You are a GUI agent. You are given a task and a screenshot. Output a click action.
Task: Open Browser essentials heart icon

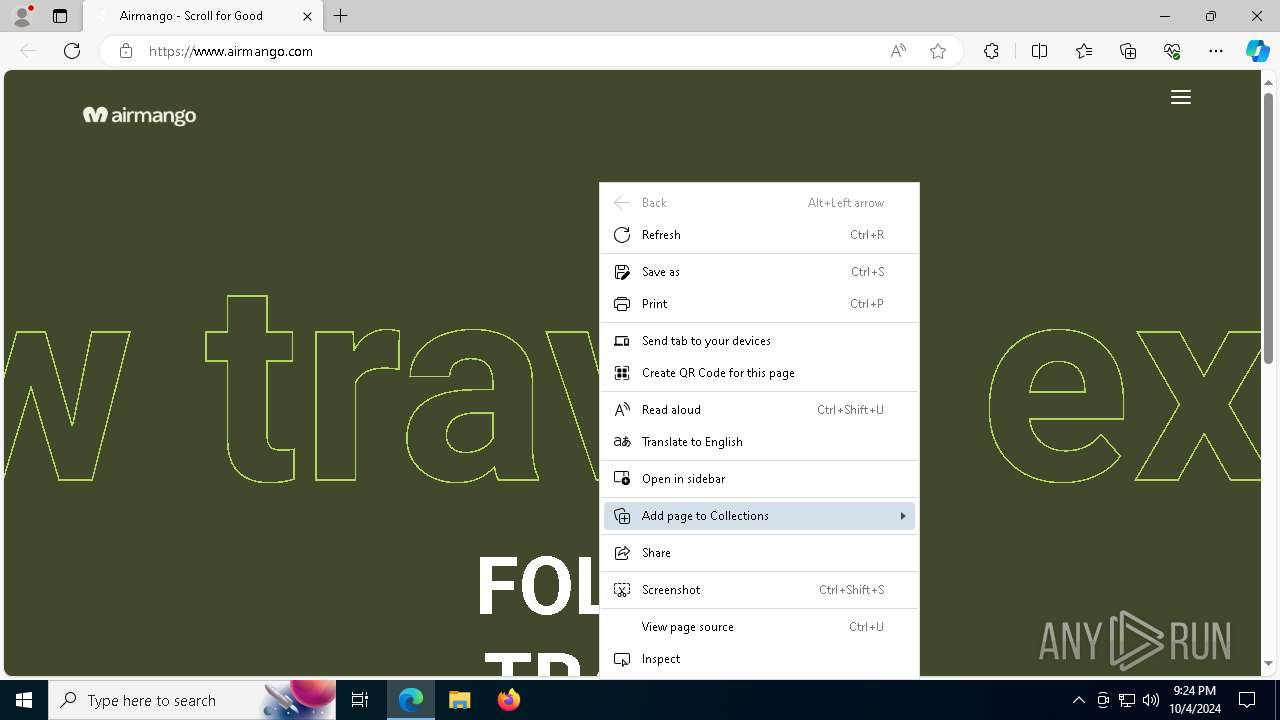pos(1172,51)
